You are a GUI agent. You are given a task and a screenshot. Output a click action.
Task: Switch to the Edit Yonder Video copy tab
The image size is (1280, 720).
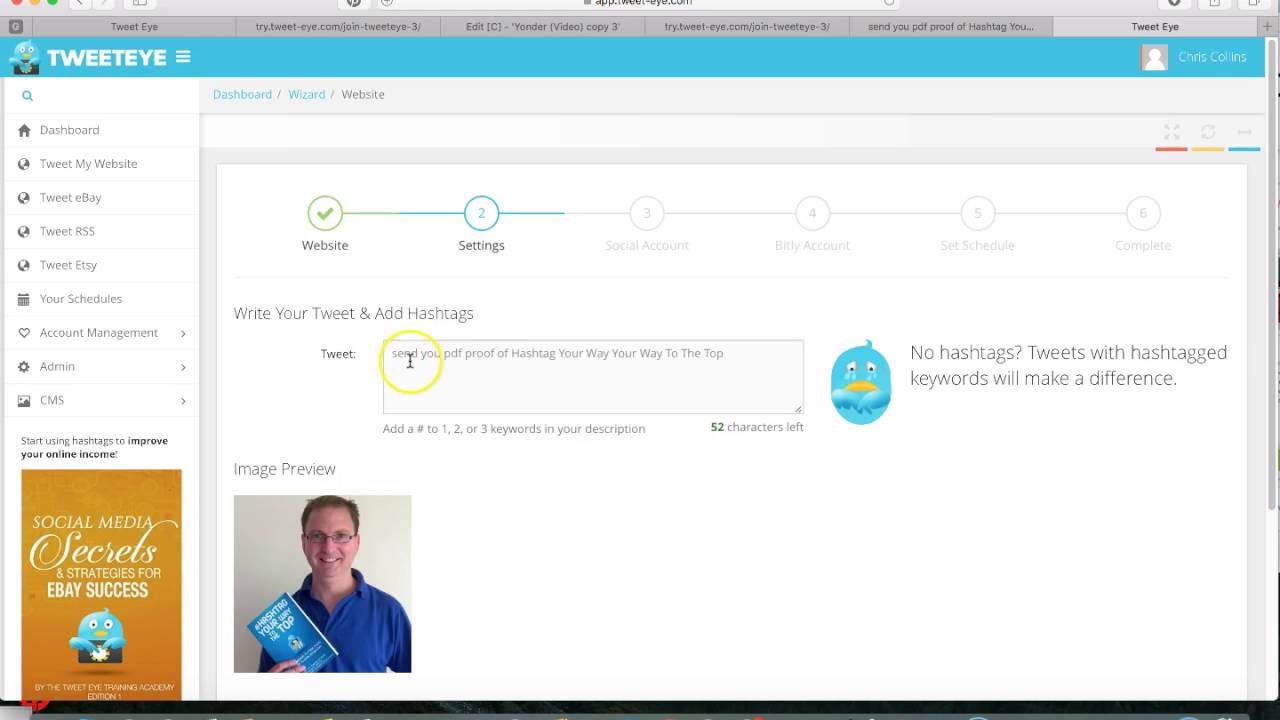click(x=542, y=27)
